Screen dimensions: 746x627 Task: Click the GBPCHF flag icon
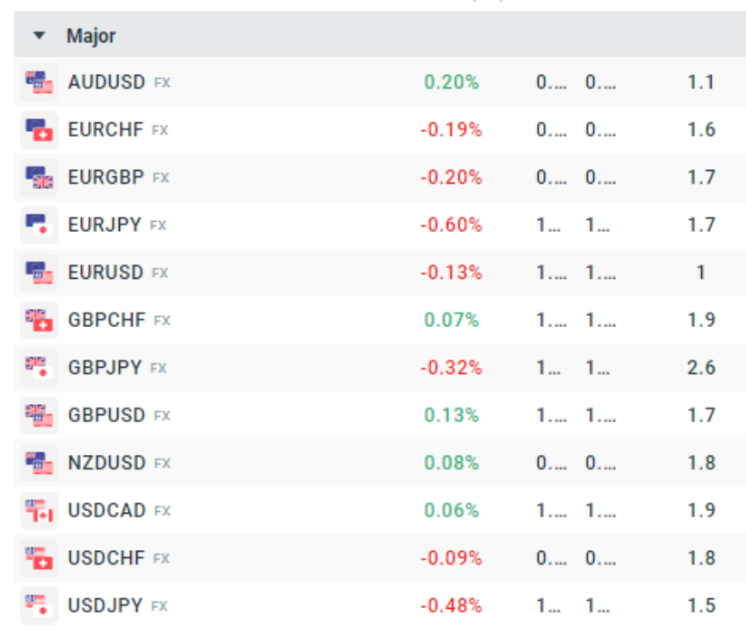40,320
